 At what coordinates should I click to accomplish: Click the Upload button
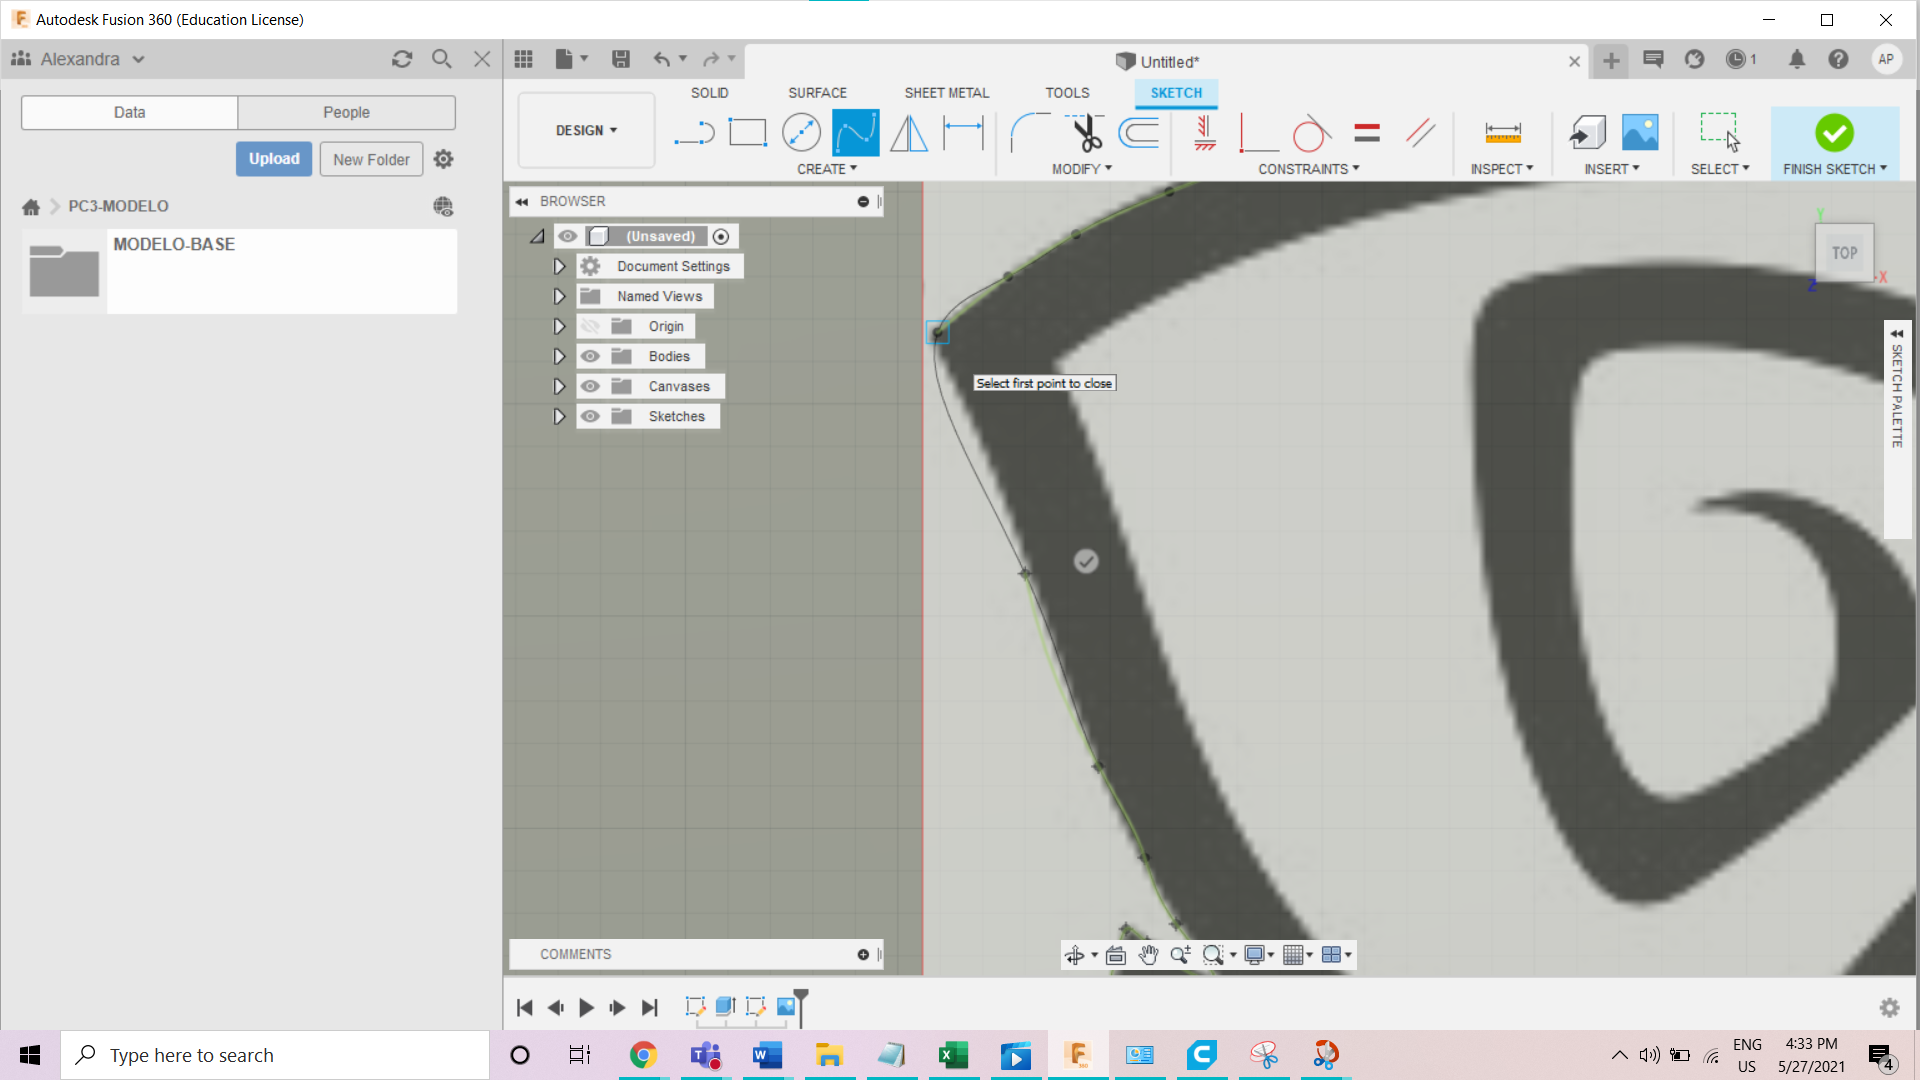tap(274, 159)
